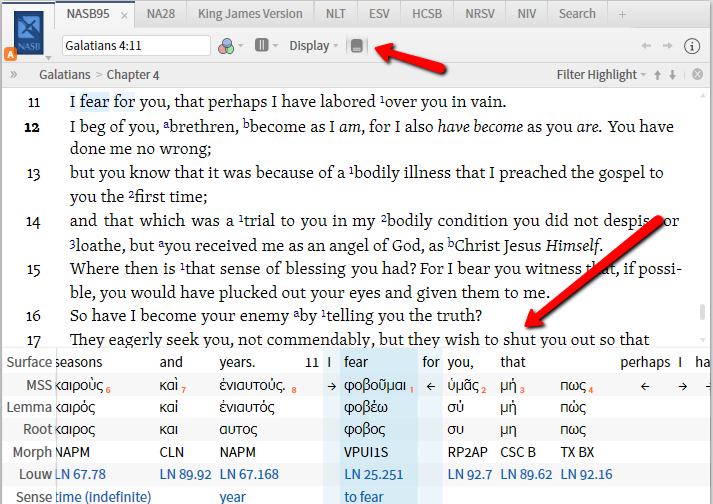The image size is (713, 504).
Task: Select the Sense row label
Action: coord(35,497)
